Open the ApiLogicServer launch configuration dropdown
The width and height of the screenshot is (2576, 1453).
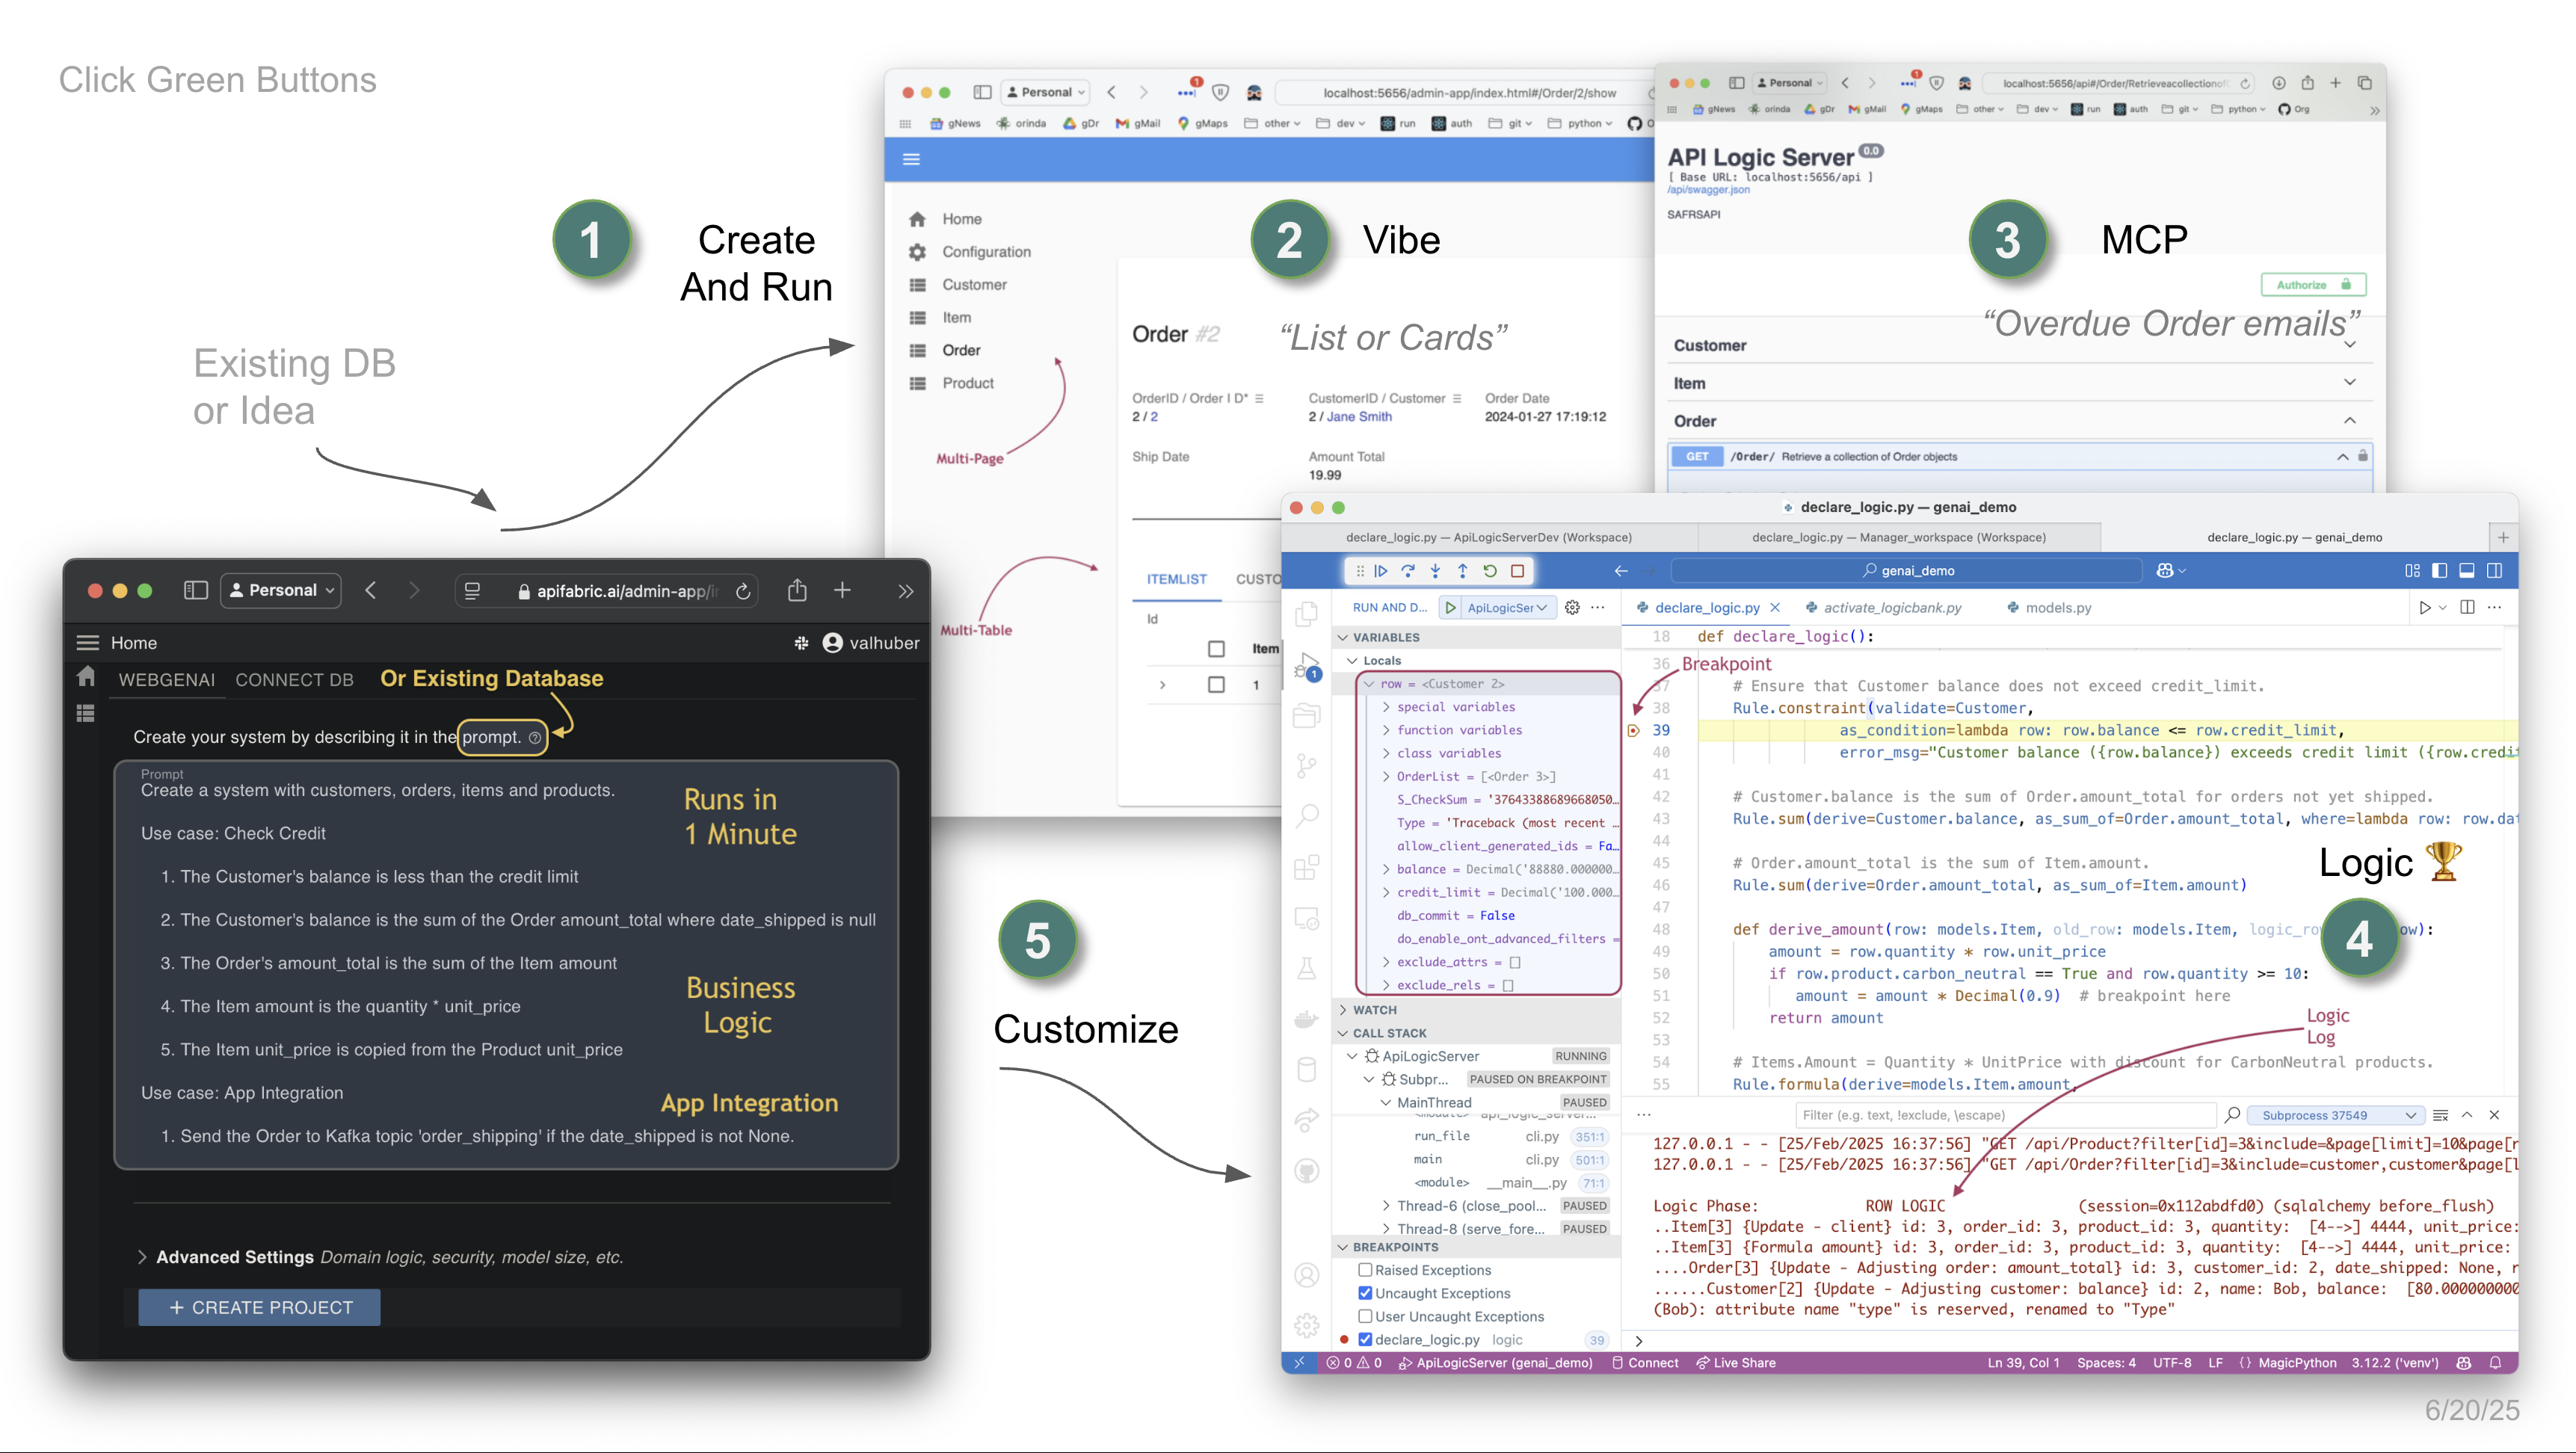[x=1506, y=608]
